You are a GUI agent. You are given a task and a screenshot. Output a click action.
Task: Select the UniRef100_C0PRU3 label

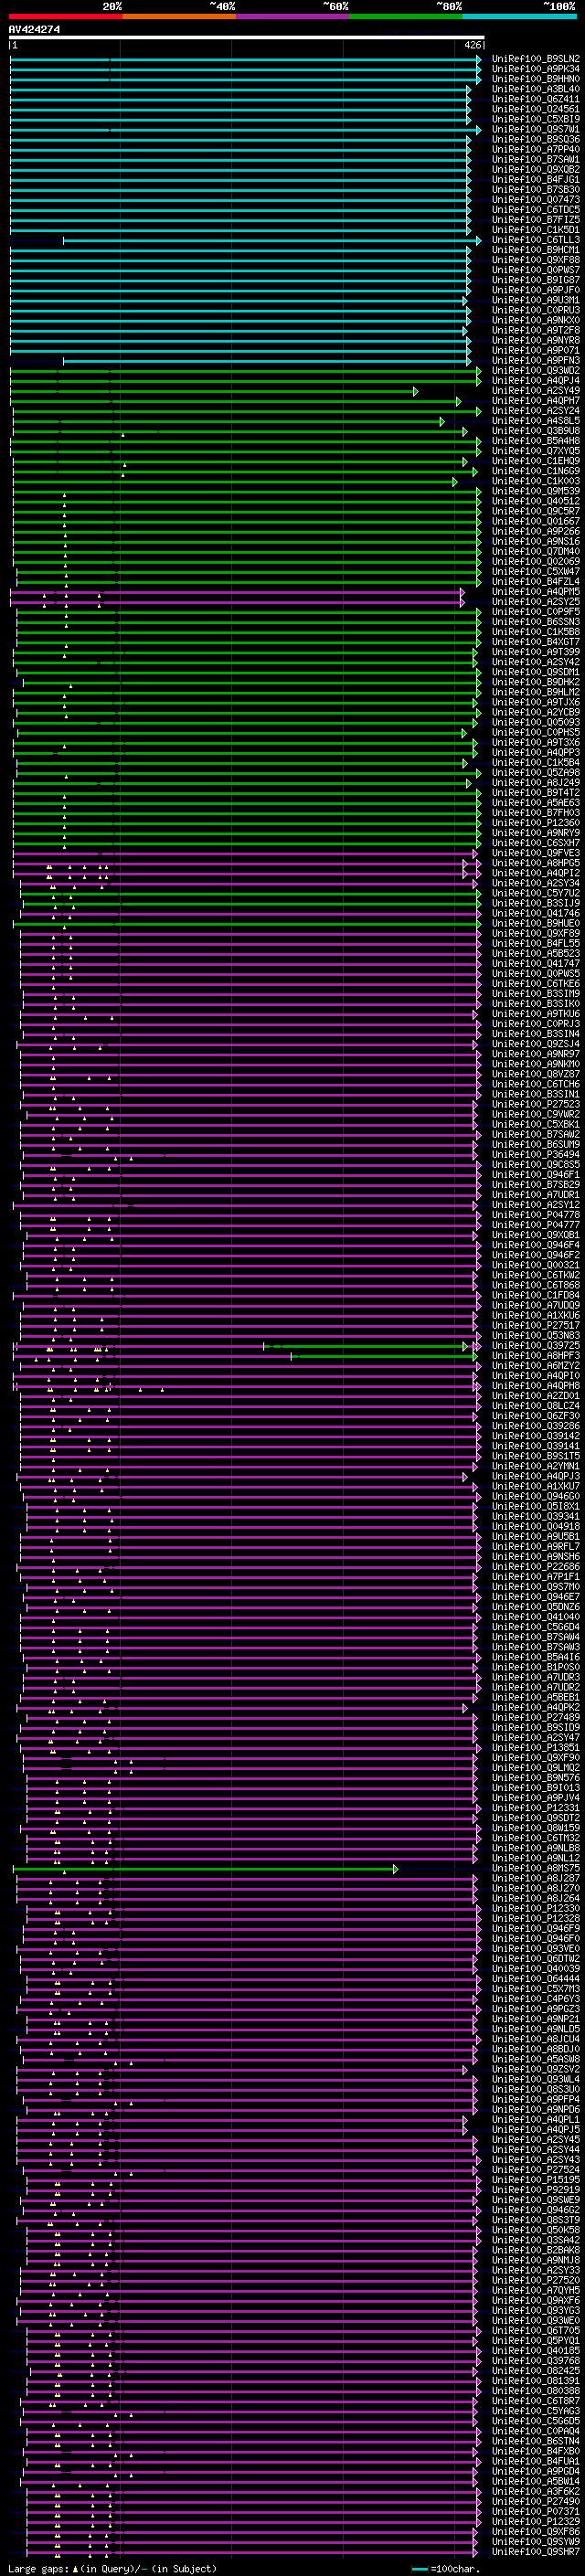coord(536,310)
